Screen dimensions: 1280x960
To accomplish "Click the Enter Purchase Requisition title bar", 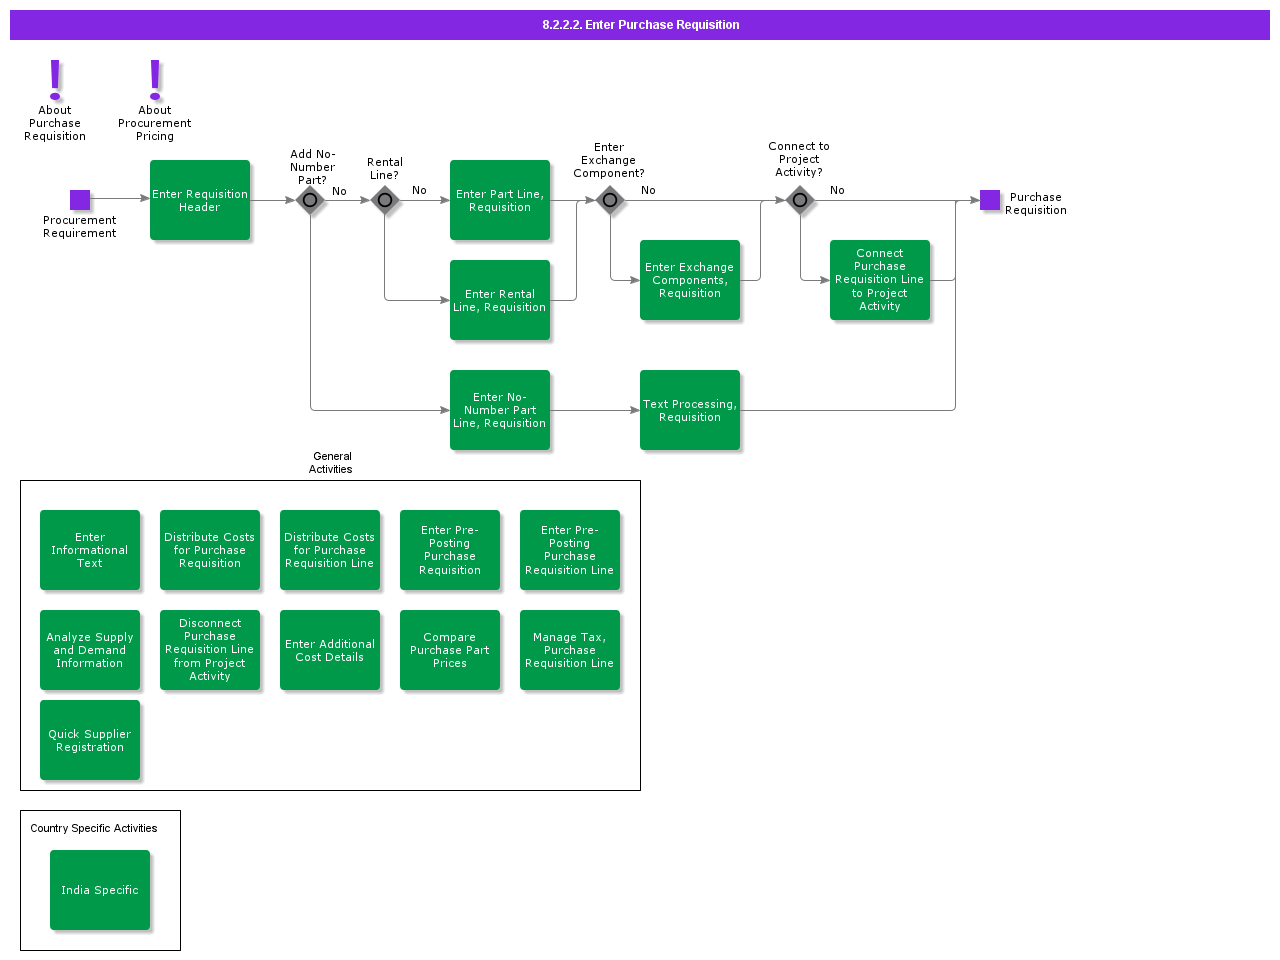I will point(640,25).
